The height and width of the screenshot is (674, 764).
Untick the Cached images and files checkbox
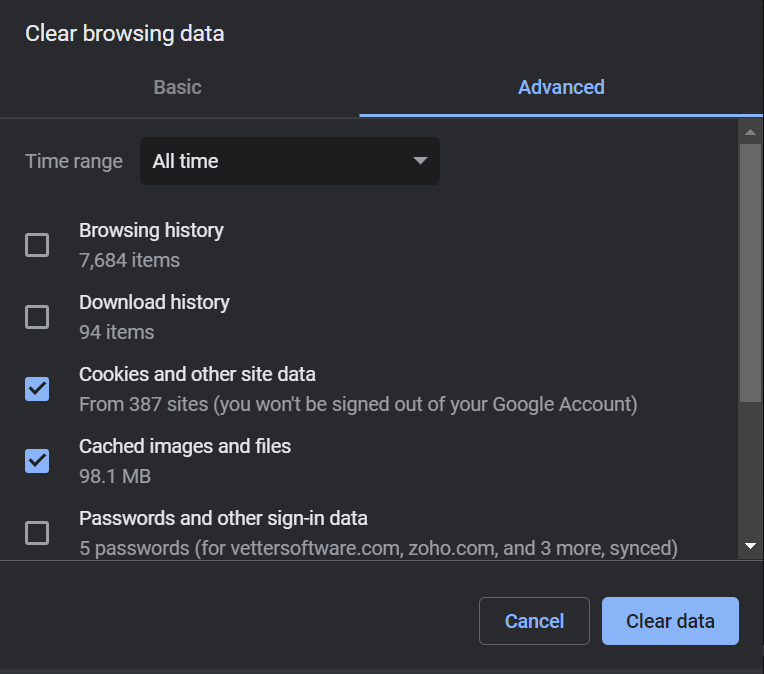tap(37, 461)
